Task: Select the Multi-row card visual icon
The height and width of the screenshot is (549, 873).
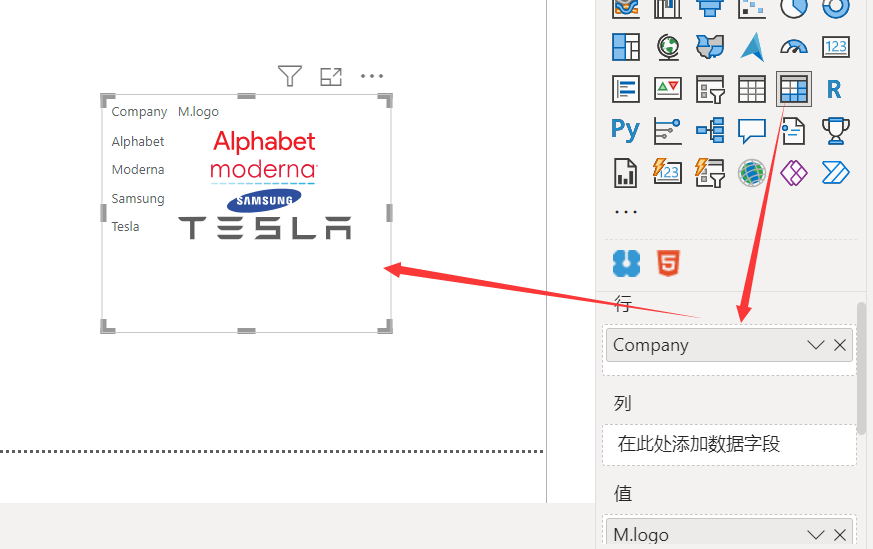Action: pyautogui.click(x=626, y=89)
